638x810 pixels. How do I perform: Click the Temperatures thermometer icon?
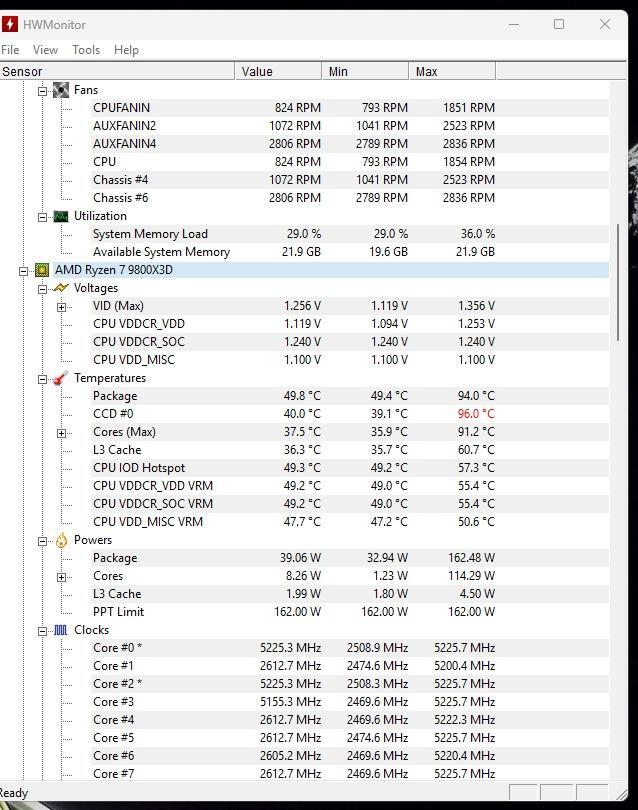pos(60,378)
